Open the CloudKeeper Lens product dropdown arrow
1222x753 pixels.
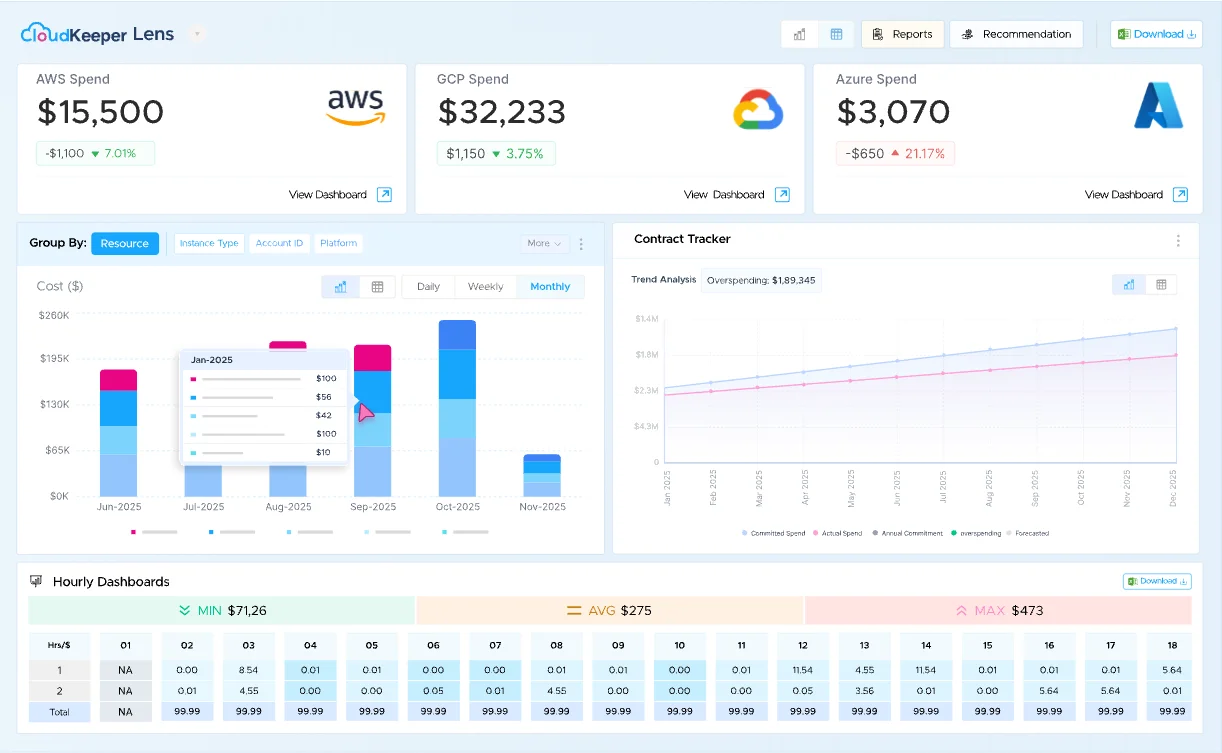pos(197,34)
